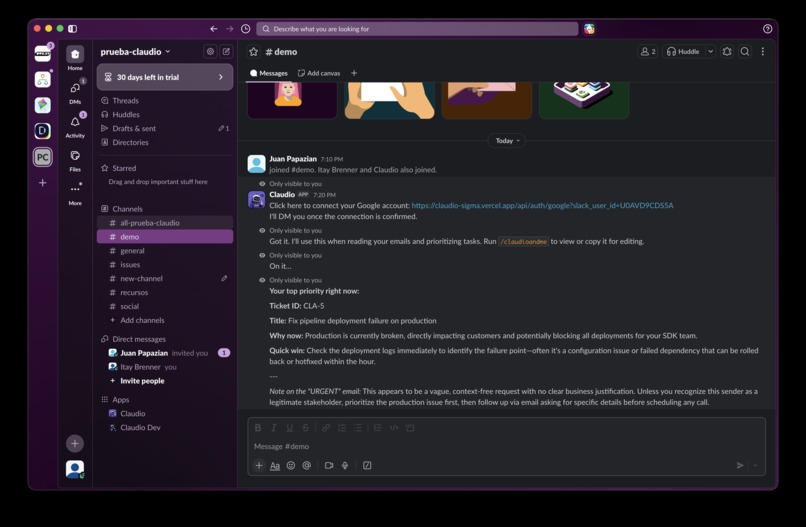View the 2 channel members
Viewport: 806px width, 527px height.
coord(648,51)
